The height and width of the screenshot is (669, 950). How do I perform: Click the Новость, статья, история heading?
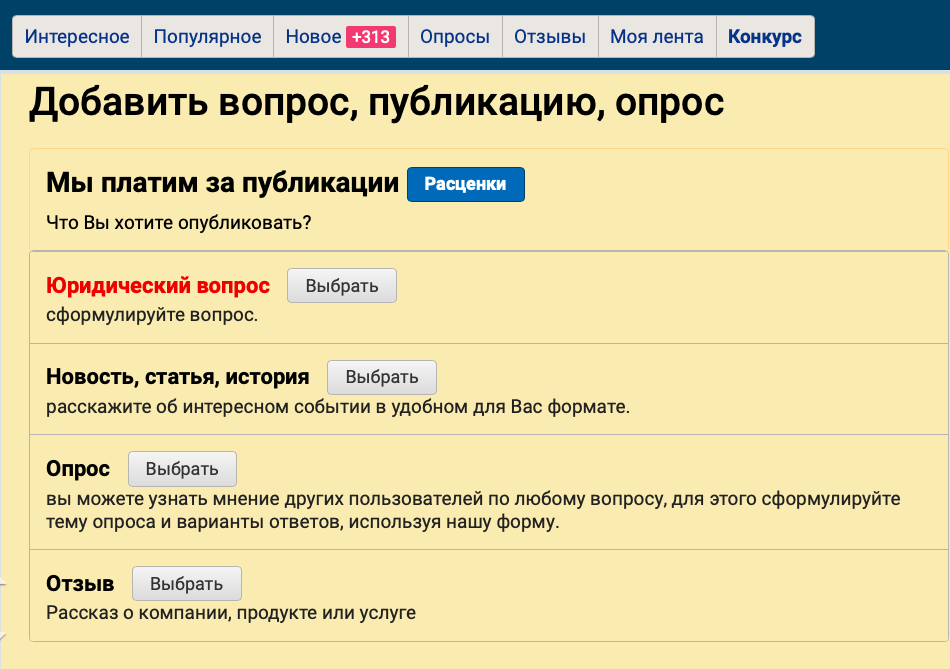(178, 377)
